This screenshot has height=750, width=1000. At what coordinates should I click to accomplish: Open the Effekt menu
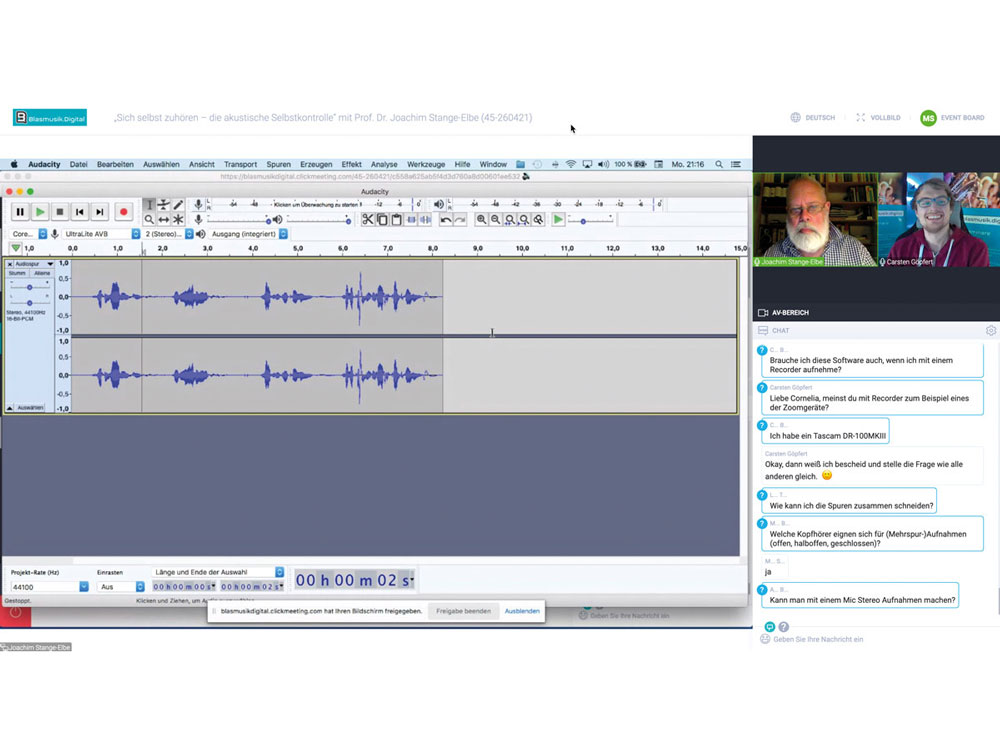point(351,165)
